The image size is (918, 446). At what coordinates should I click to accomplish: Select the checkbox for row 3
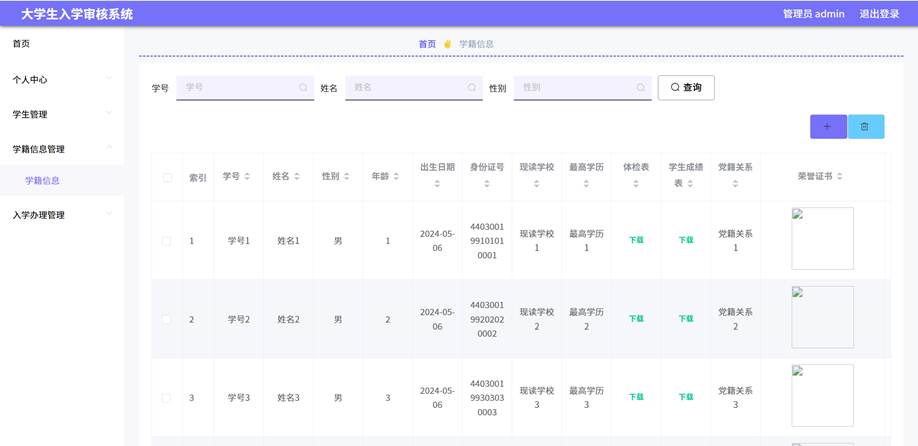point(166,398)
